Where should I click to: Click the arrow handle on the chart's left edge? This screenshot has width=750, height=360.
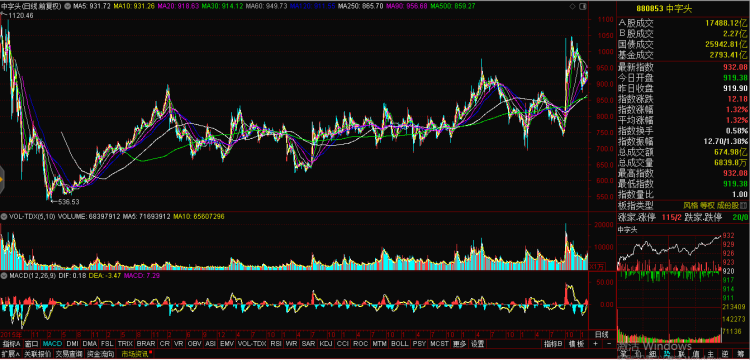(x=1, y=180)
